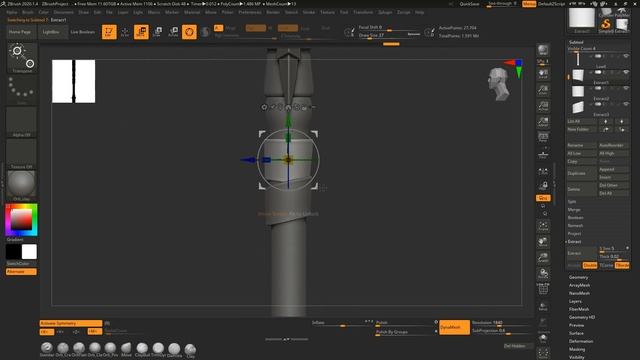Adjust the Draw Size slider
Image resolution: width=640 pixels, height=360 pixels.
click(389, 36)
